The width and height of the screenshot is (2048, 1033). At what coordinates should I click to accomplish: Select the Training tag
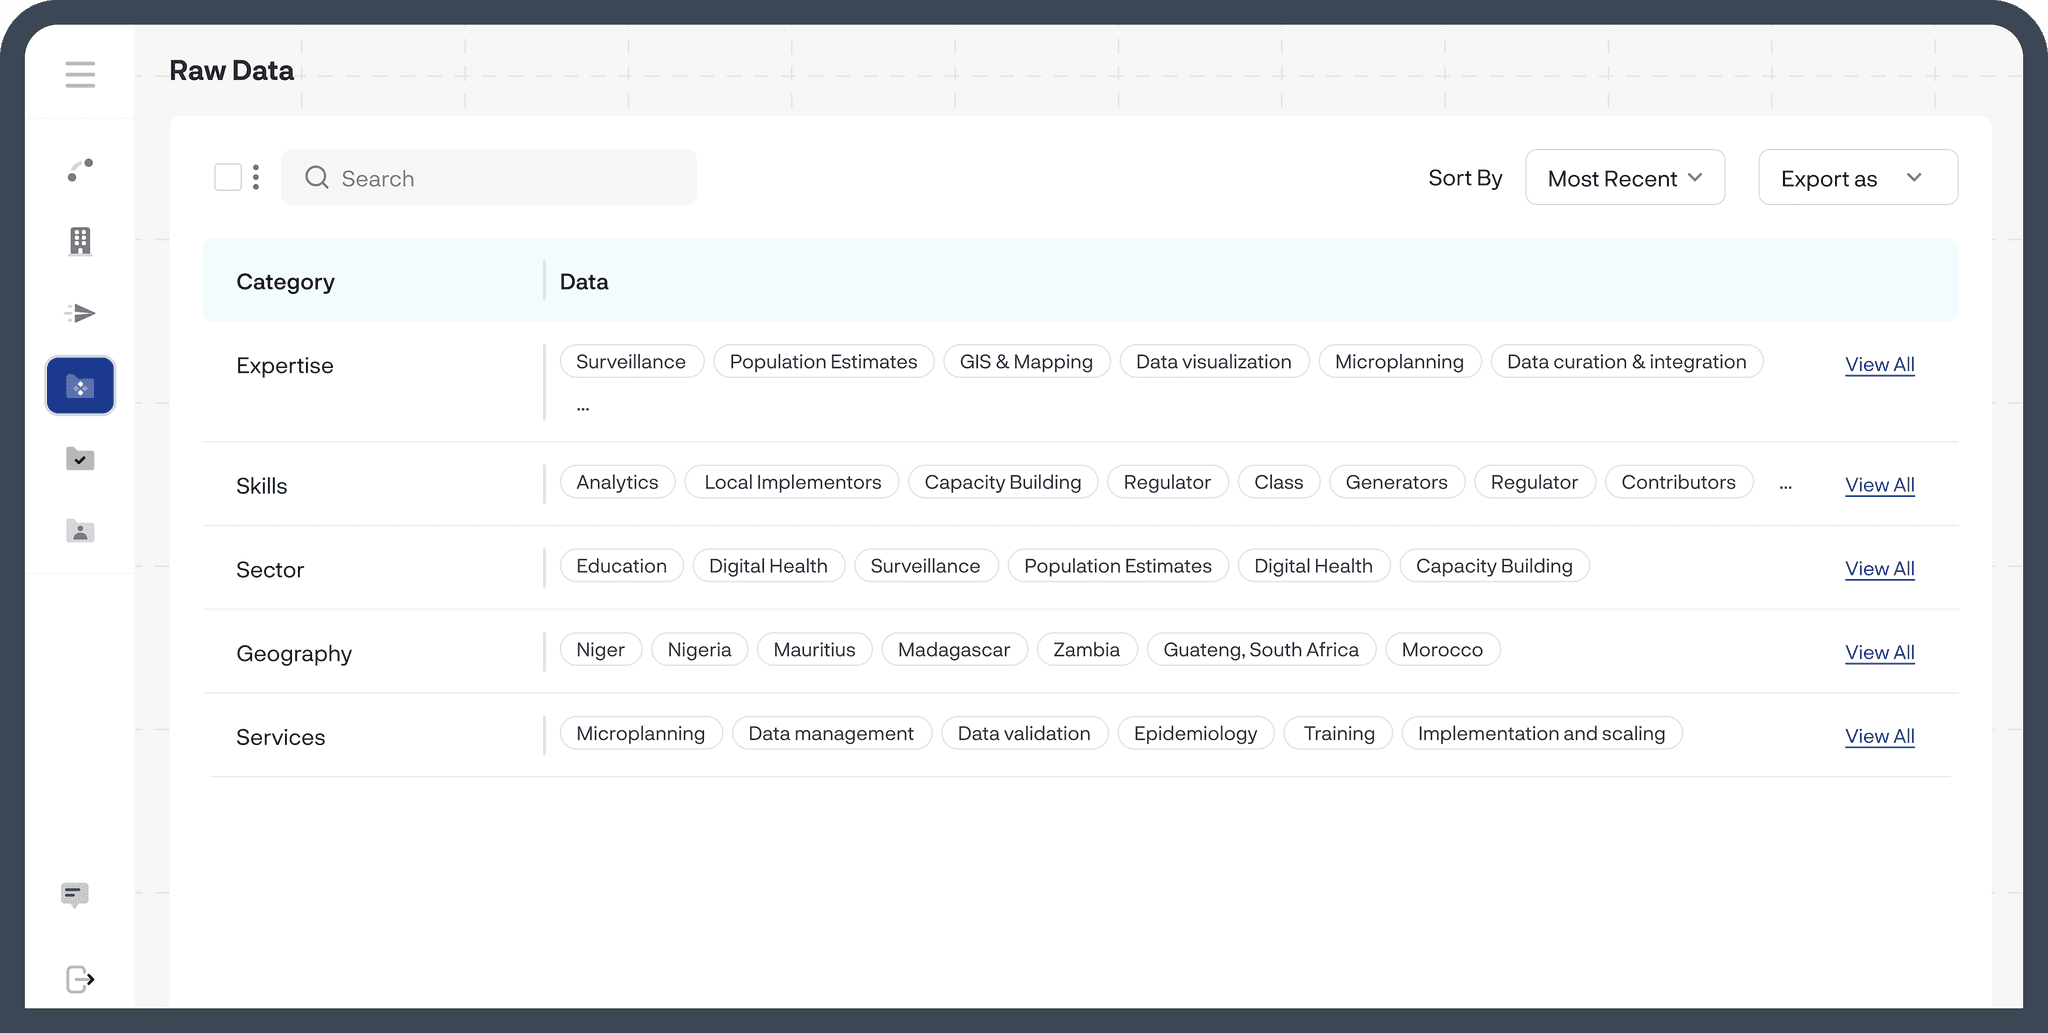pos(1339,734)
